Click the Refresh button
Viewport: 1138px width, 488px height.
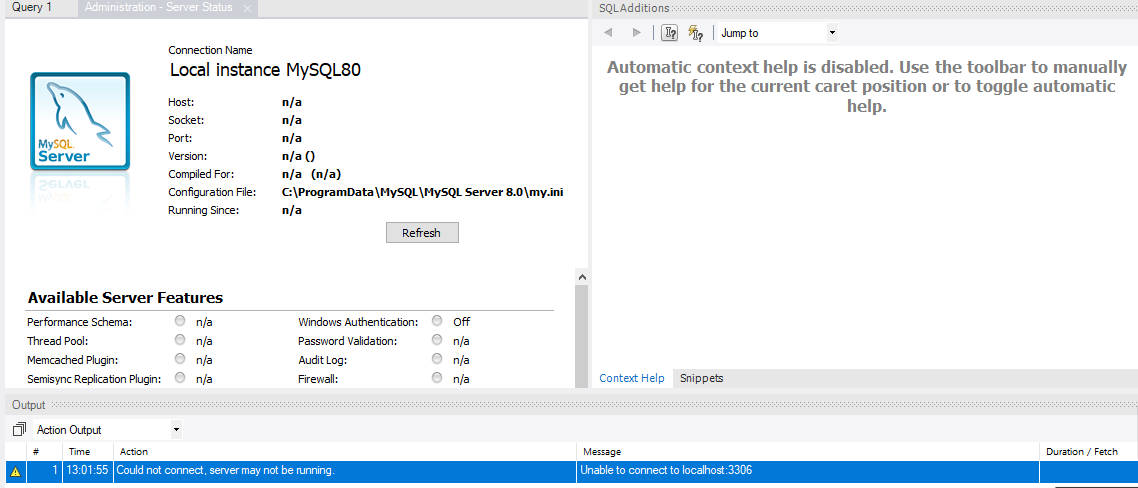[x=422, y=233]
